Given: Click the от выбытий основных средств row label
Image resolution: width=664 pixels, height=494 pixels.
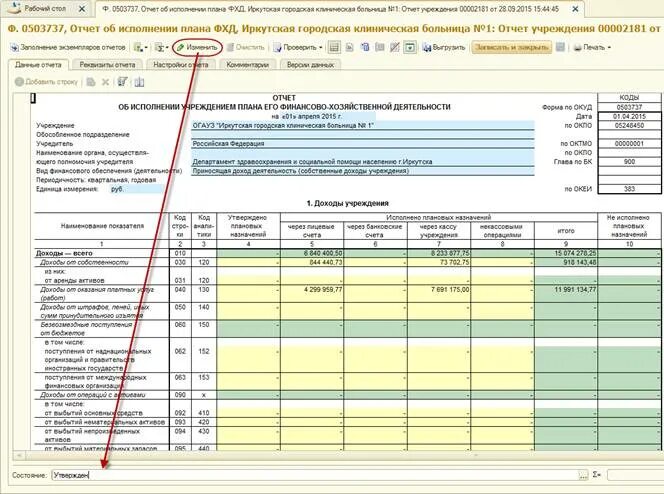Looking at the screenshot, I should pyautogui.click(x=93, y=413).
